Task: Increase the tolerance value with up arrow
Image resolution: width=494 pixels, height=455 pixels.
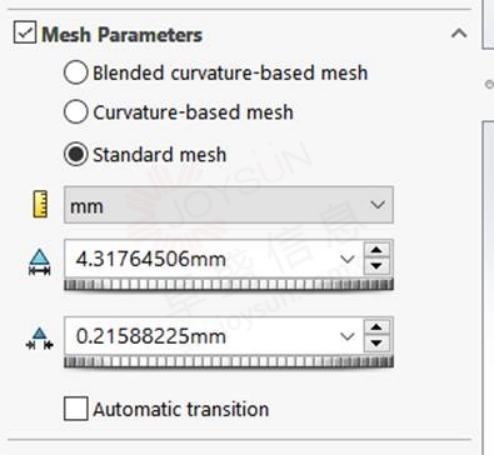Action: (x=377, y=327)
